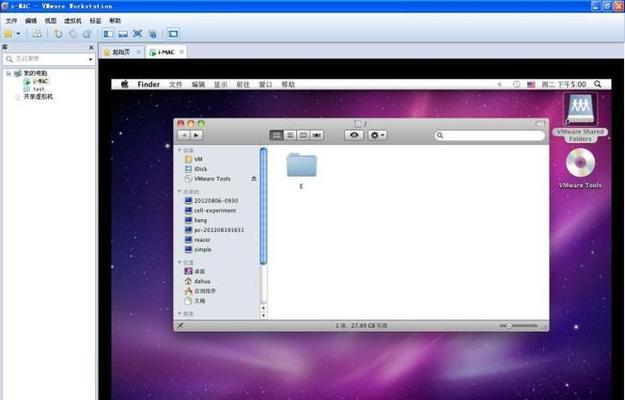625x400 pixels.
Task: Open the Finder action gear menu
Action: (377, 135)
